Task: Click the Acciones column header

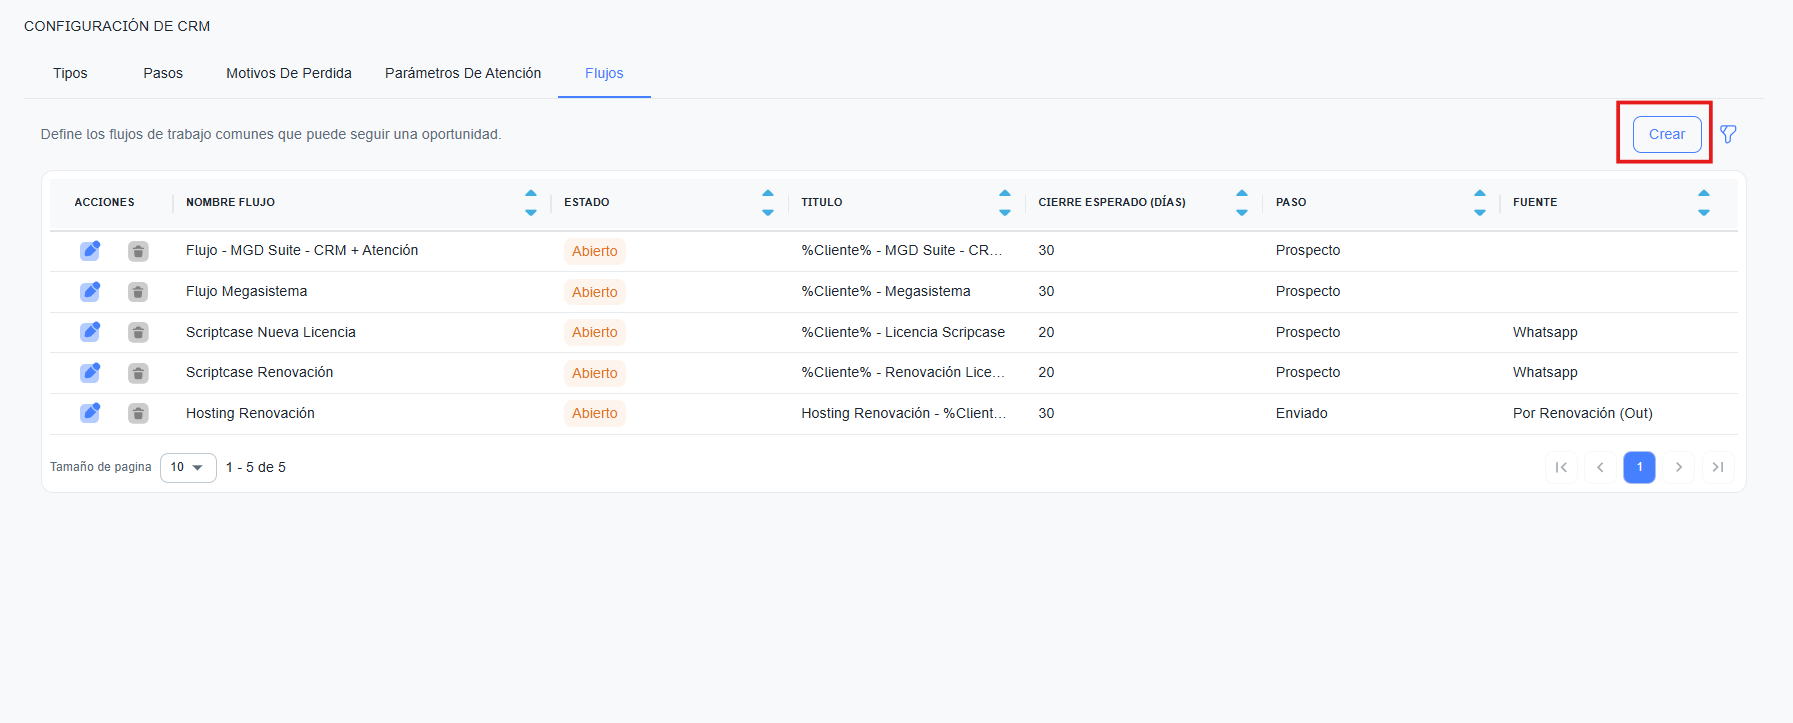Action: tap(104, 202)
